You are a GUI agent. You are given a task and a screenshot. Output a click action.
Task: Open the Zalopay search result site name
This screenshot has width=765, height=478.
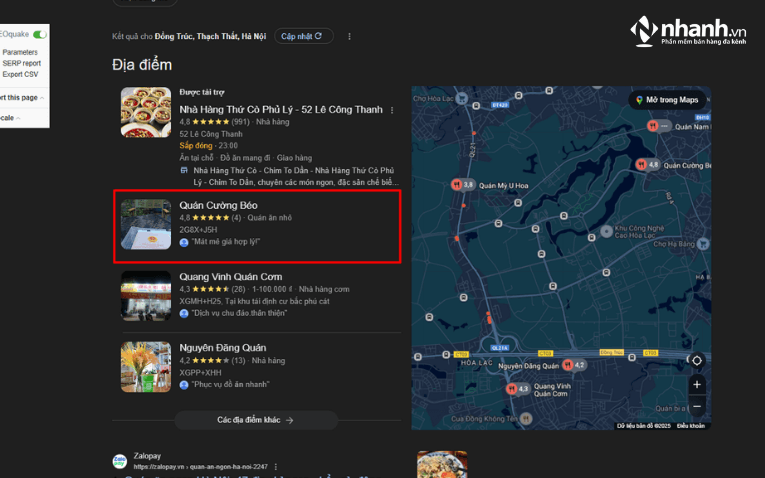(x=147, y=456)
